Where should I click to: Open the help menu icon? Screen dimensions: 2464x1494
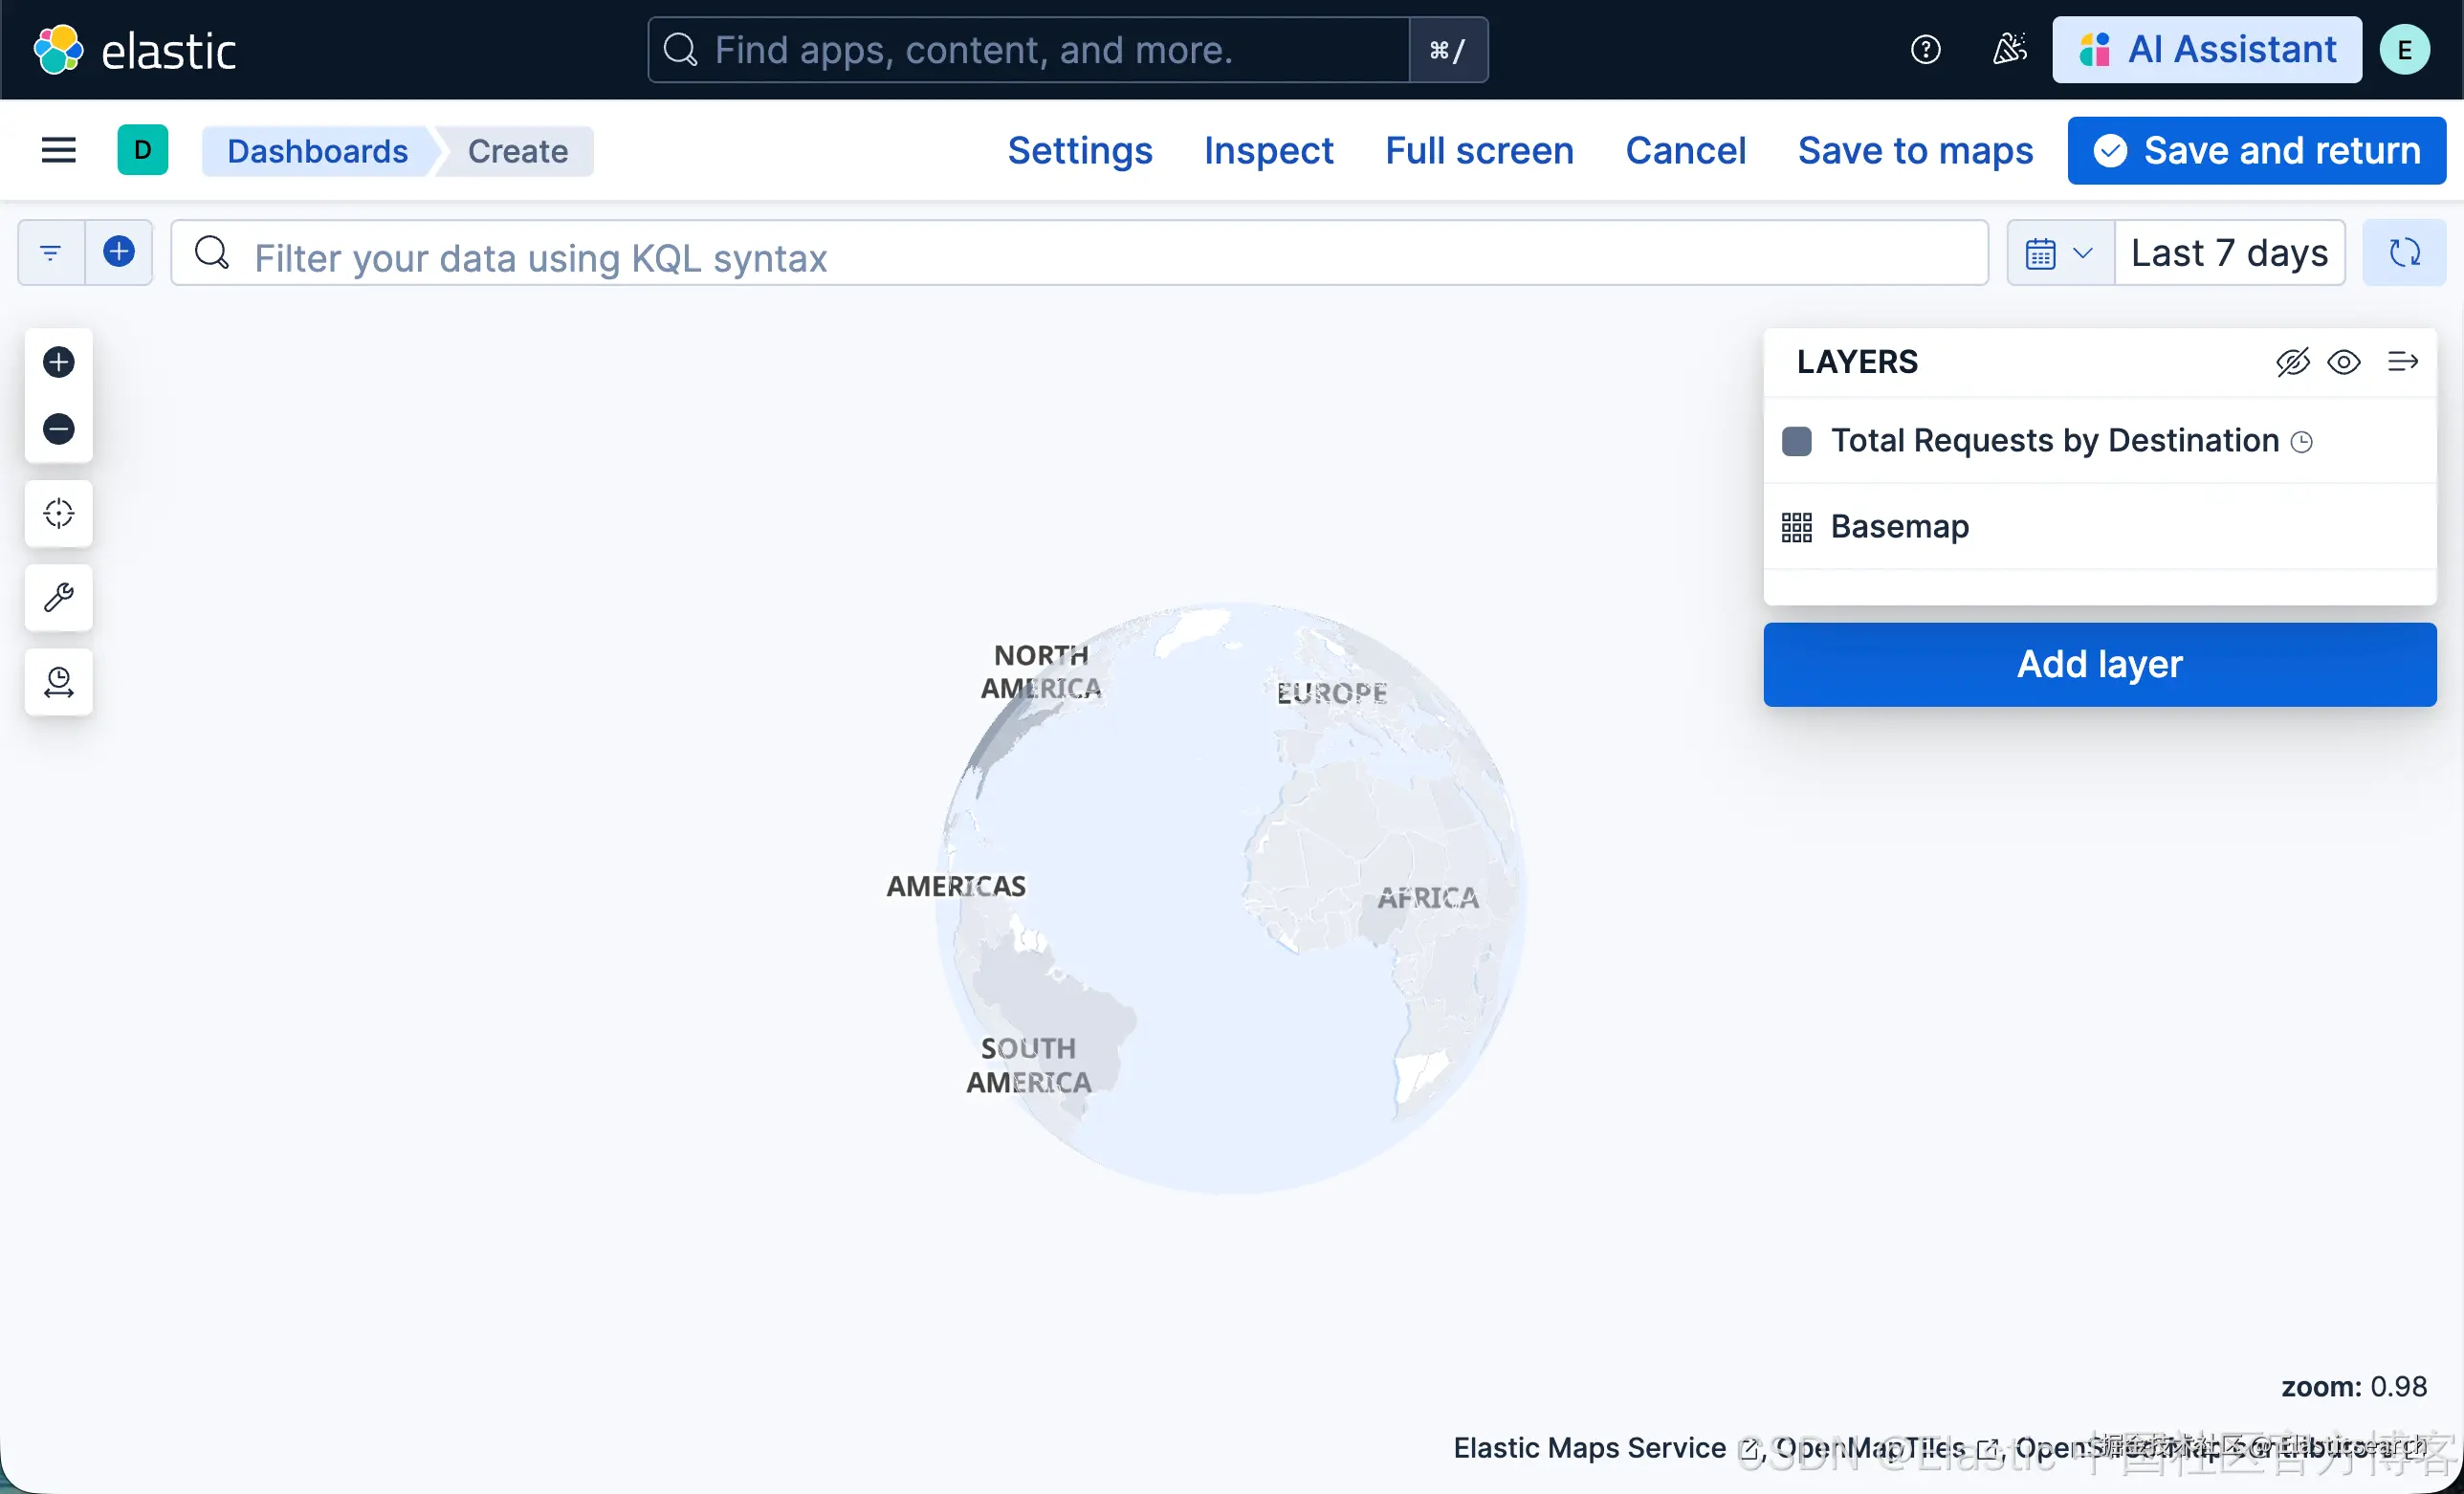point(1925,50)
